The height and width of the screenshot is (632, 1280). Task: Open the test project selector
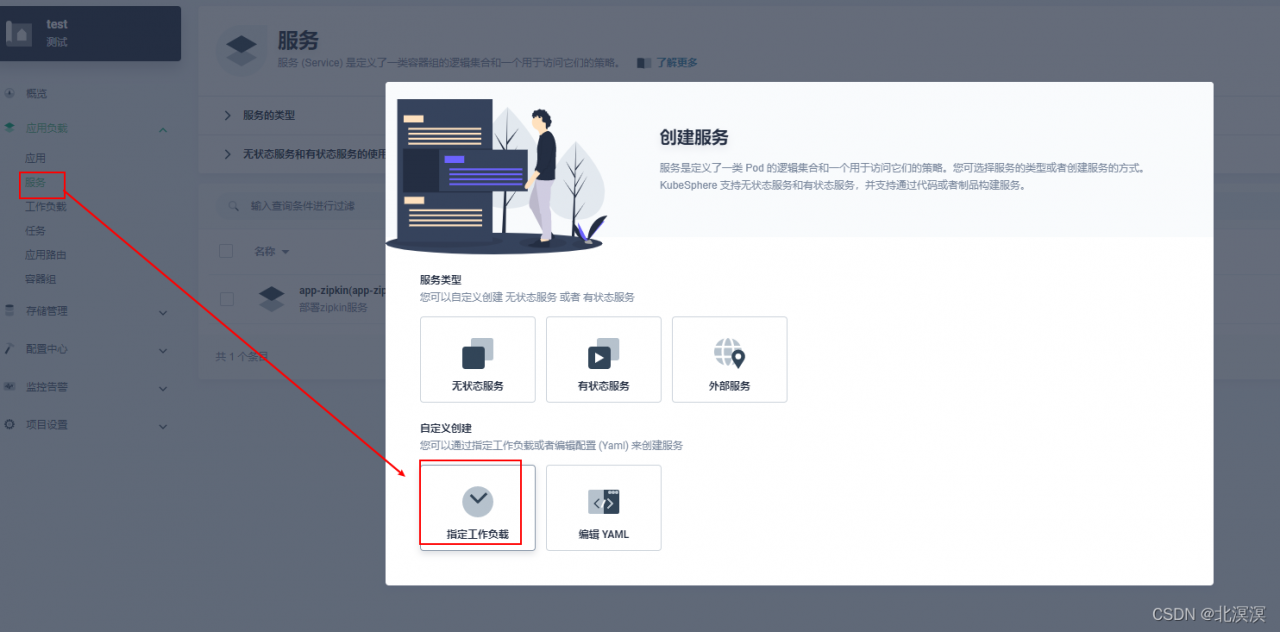(x=91, y=33)
